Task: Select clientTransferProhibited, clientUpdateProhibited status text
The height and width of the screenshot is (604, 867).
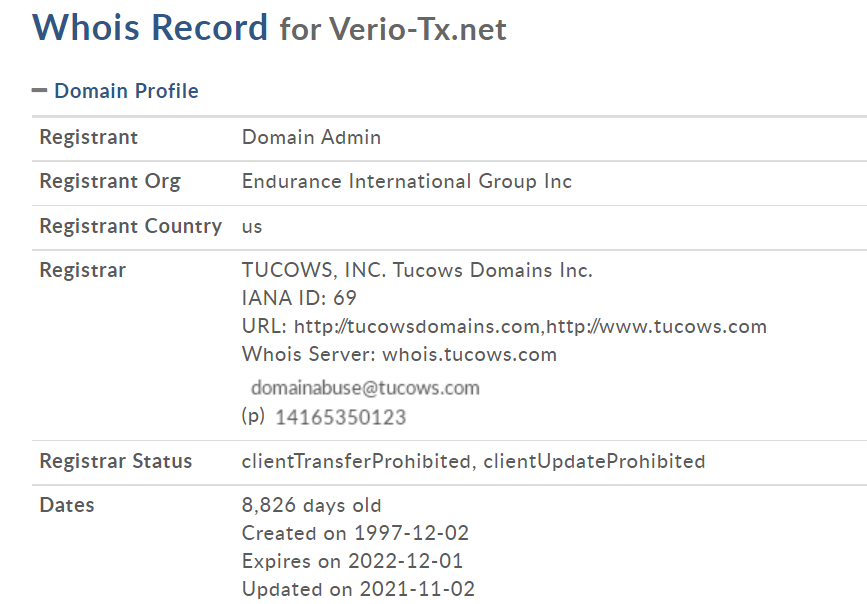Action: coord(473,461)
